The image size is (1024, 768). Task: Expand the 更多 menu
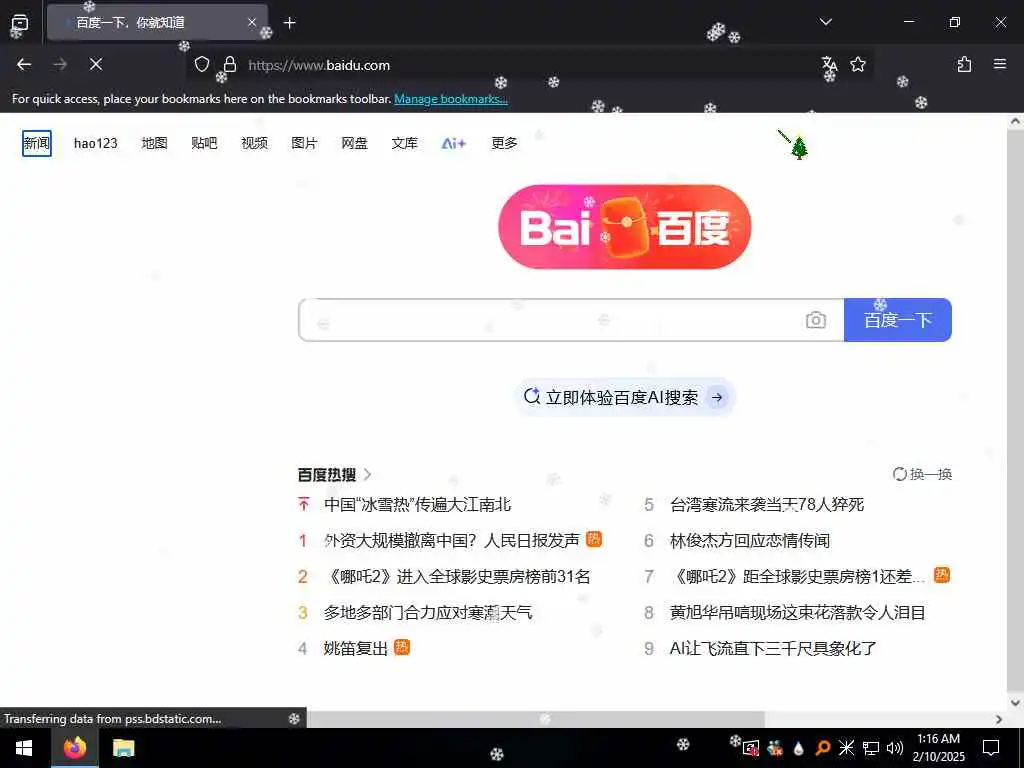[x=504, y=143]
